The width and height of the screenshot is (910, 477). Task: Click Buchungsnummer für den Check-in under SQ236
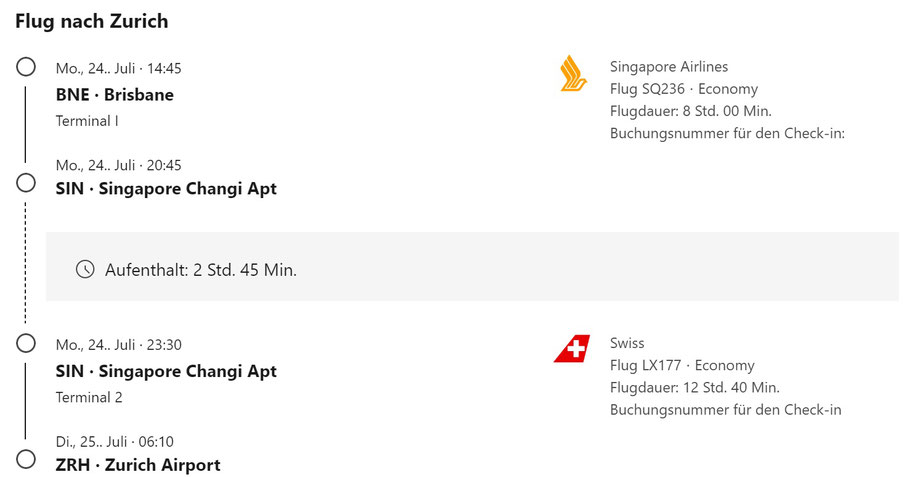727,133
